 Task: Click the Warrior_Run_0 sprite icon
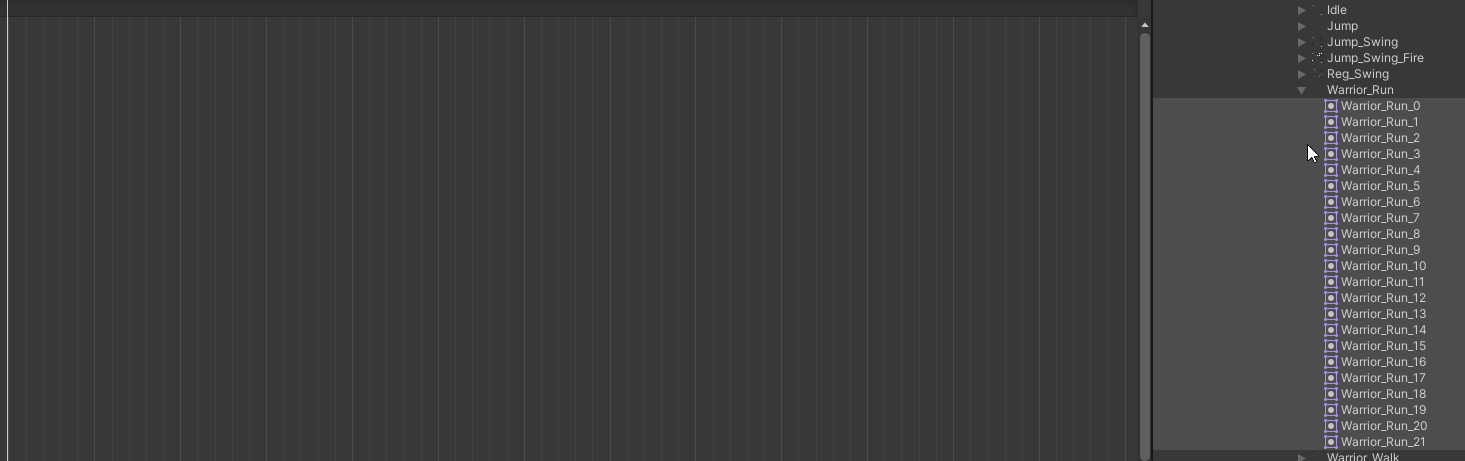(1331, 106)
